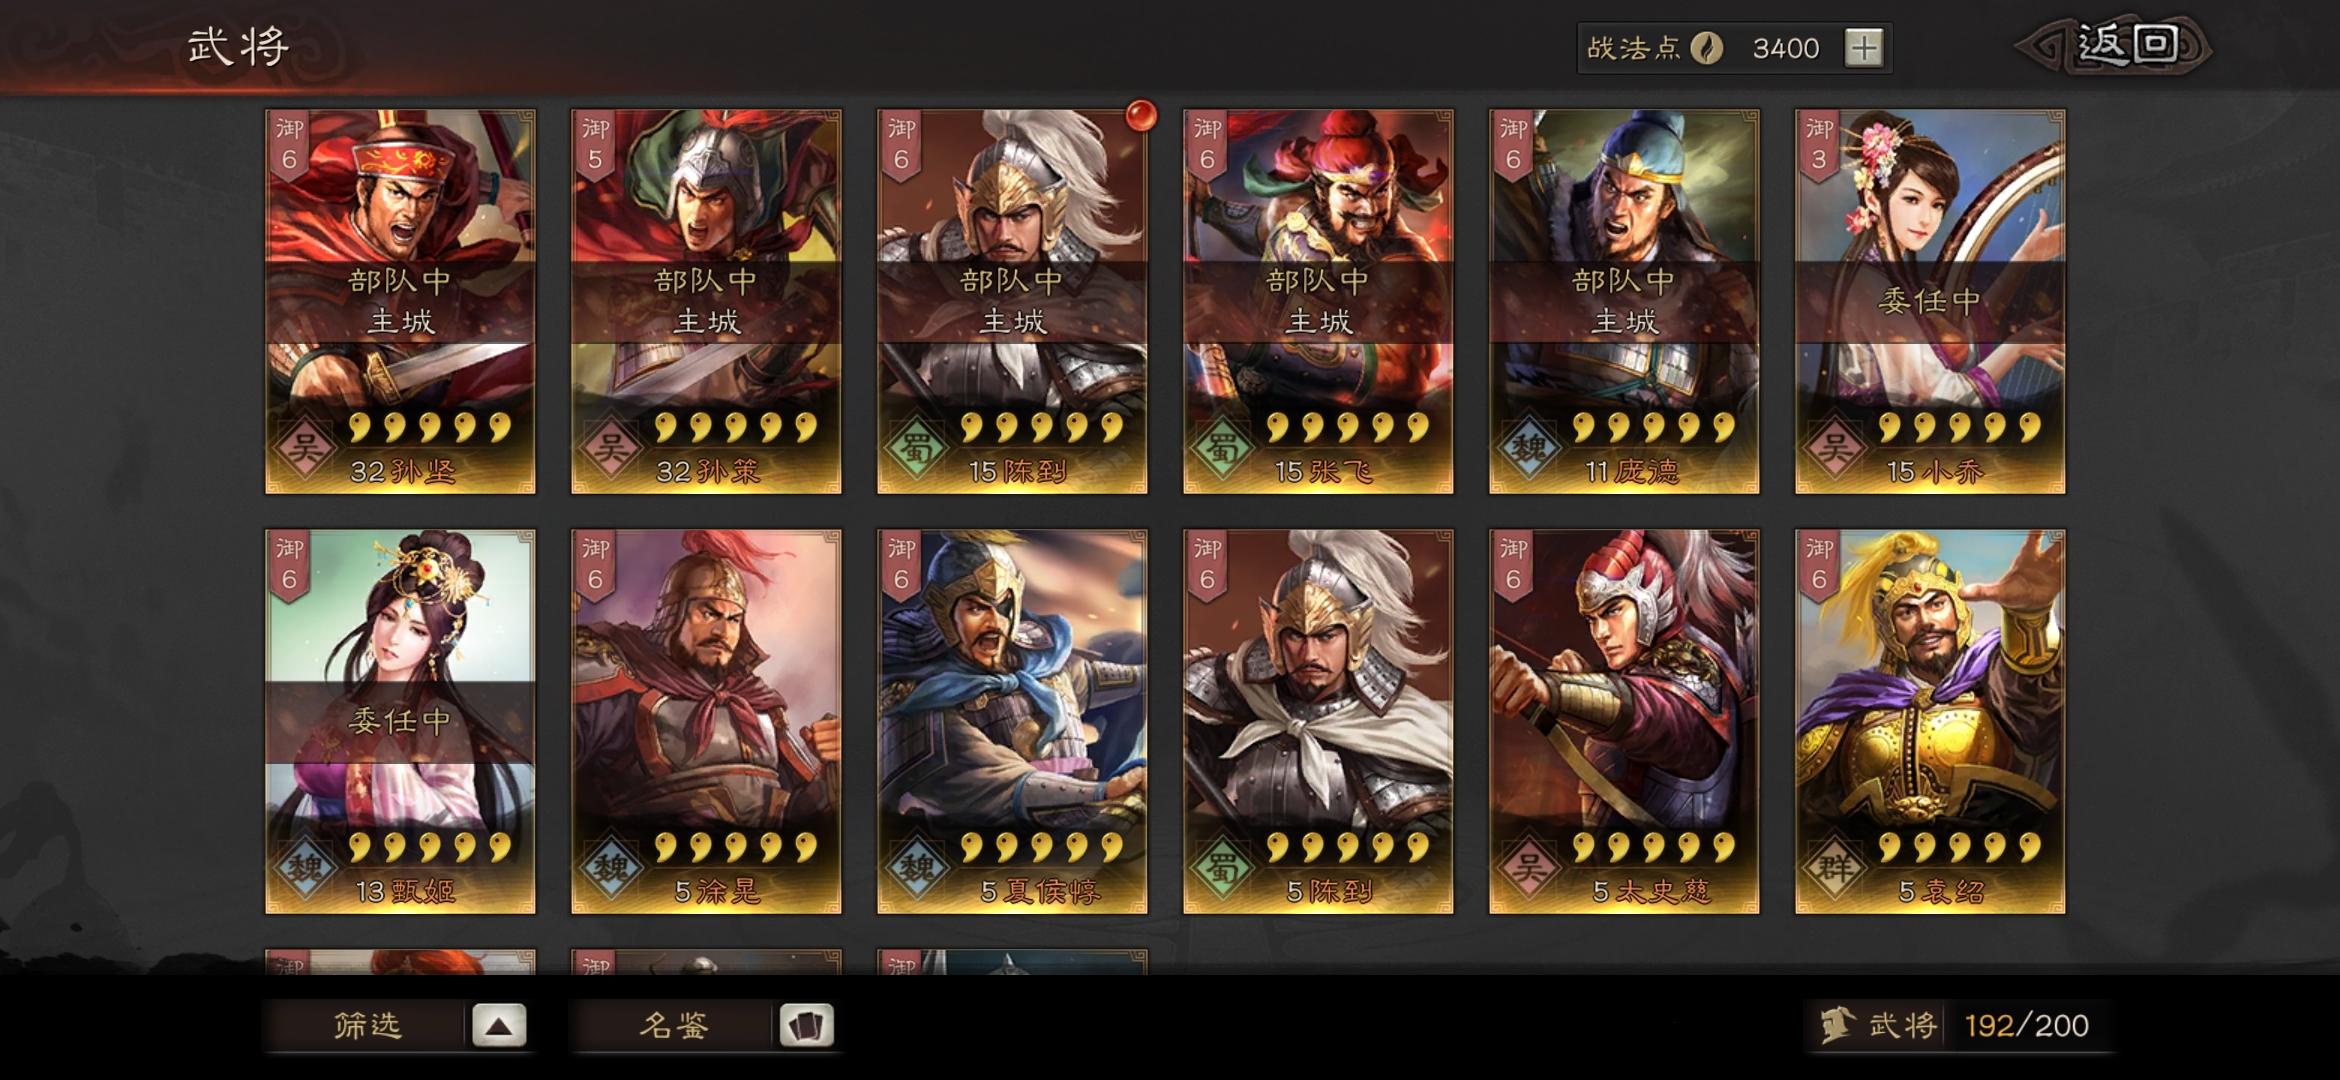This screenshot has height=1080, width=2340.
Task: Select the 甄姬 general card
Action: (400, 722)
